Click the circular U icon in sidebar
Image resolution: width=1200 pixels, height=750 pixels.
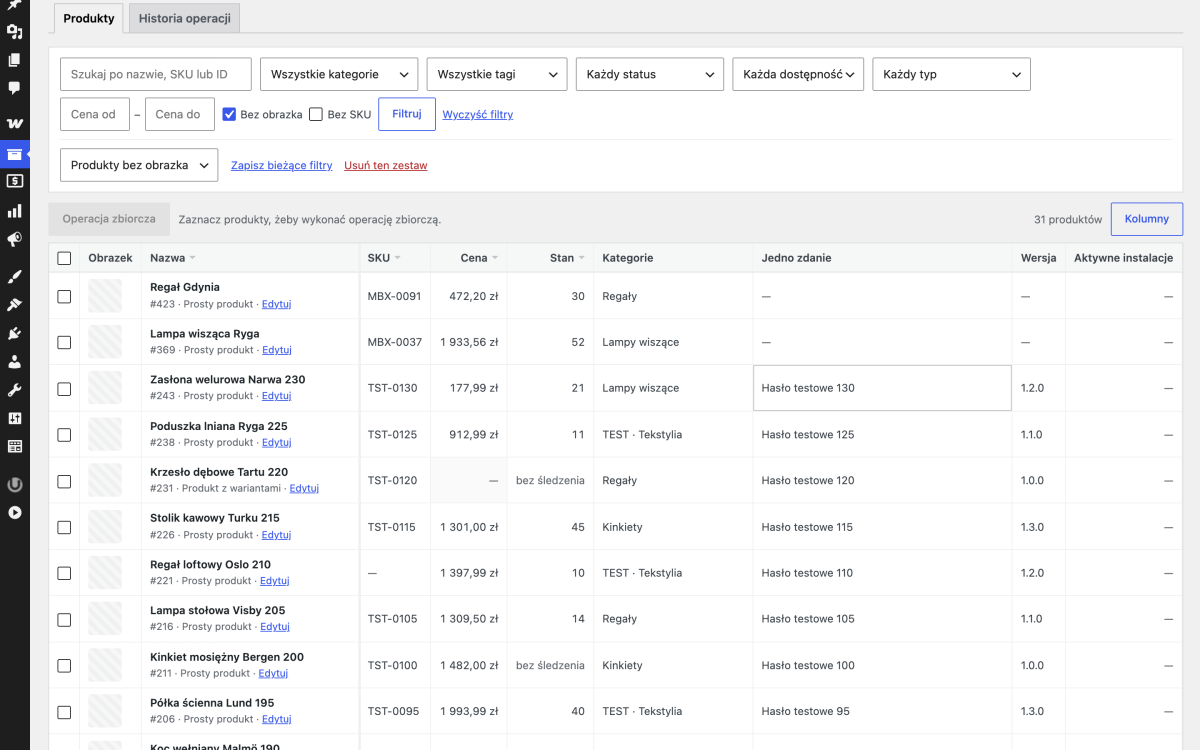click(15, 485)
